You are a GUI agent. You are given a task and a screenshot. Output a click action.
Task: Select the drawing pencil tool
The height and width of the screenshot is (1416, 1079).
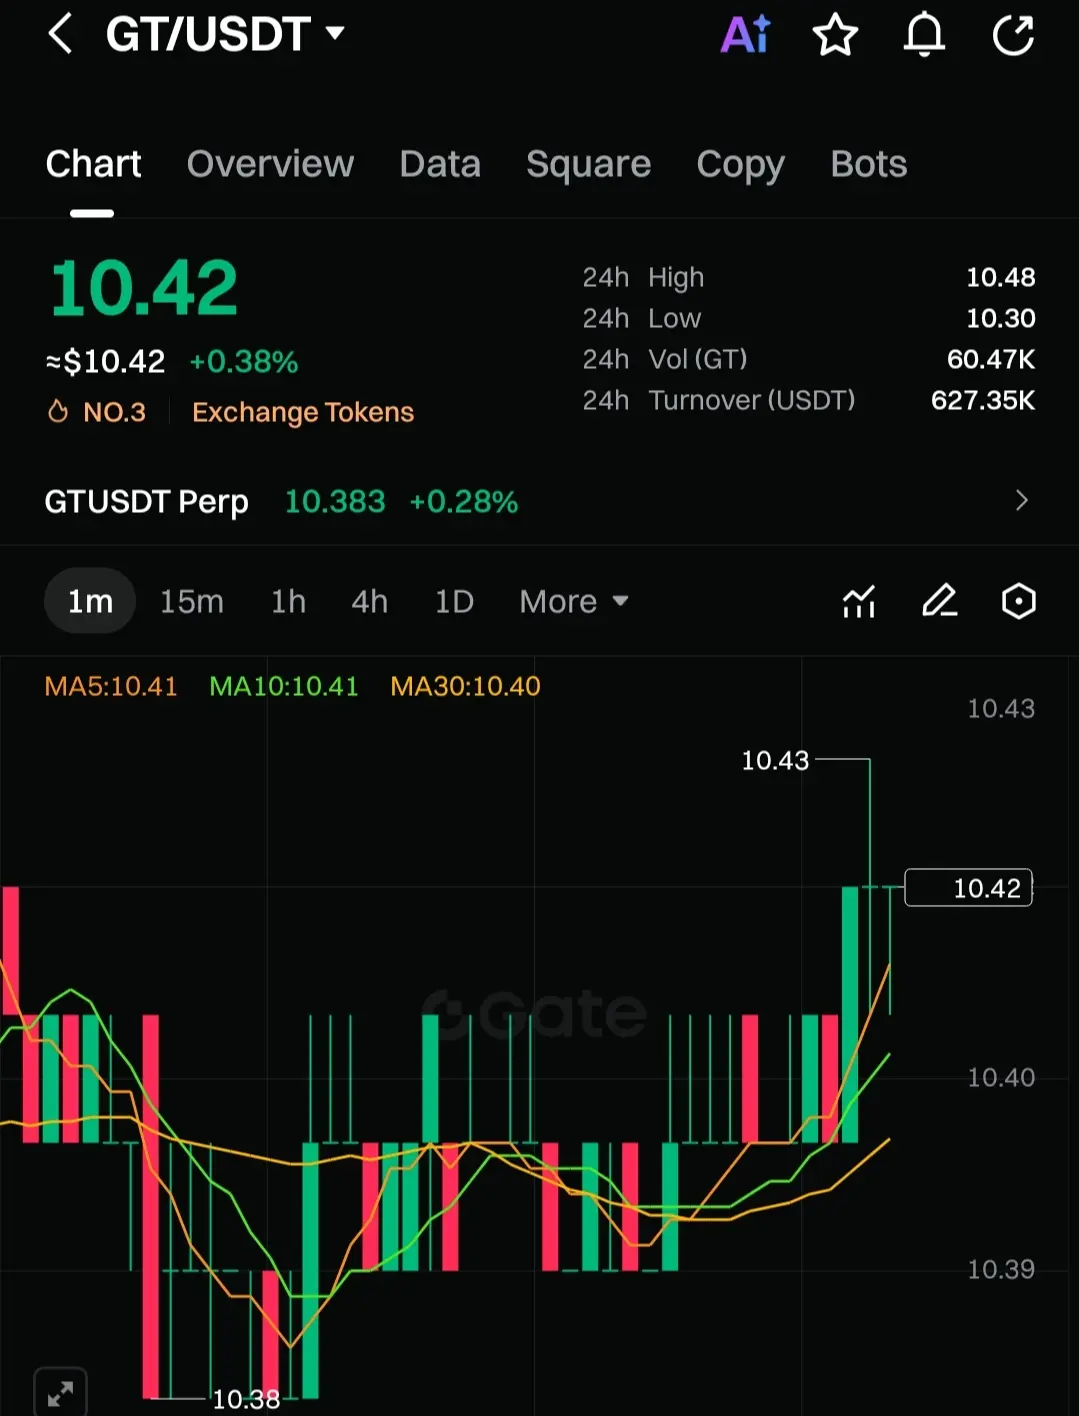(x=939, y=601)
